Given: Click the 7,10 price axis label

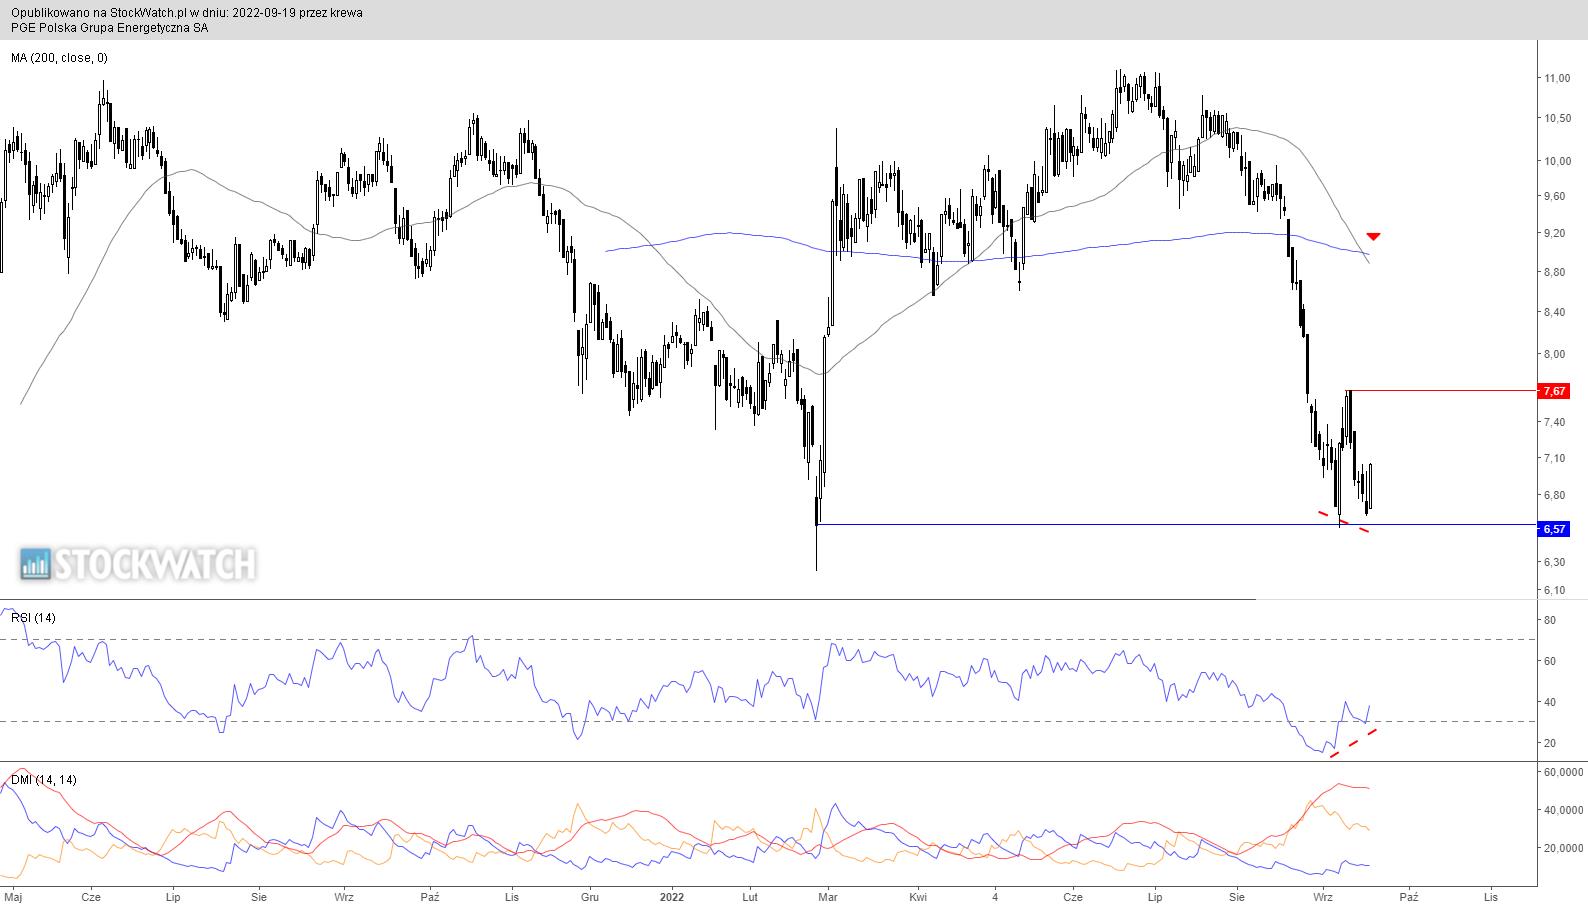Looking at the screenshot, I should click(1556, 459).
